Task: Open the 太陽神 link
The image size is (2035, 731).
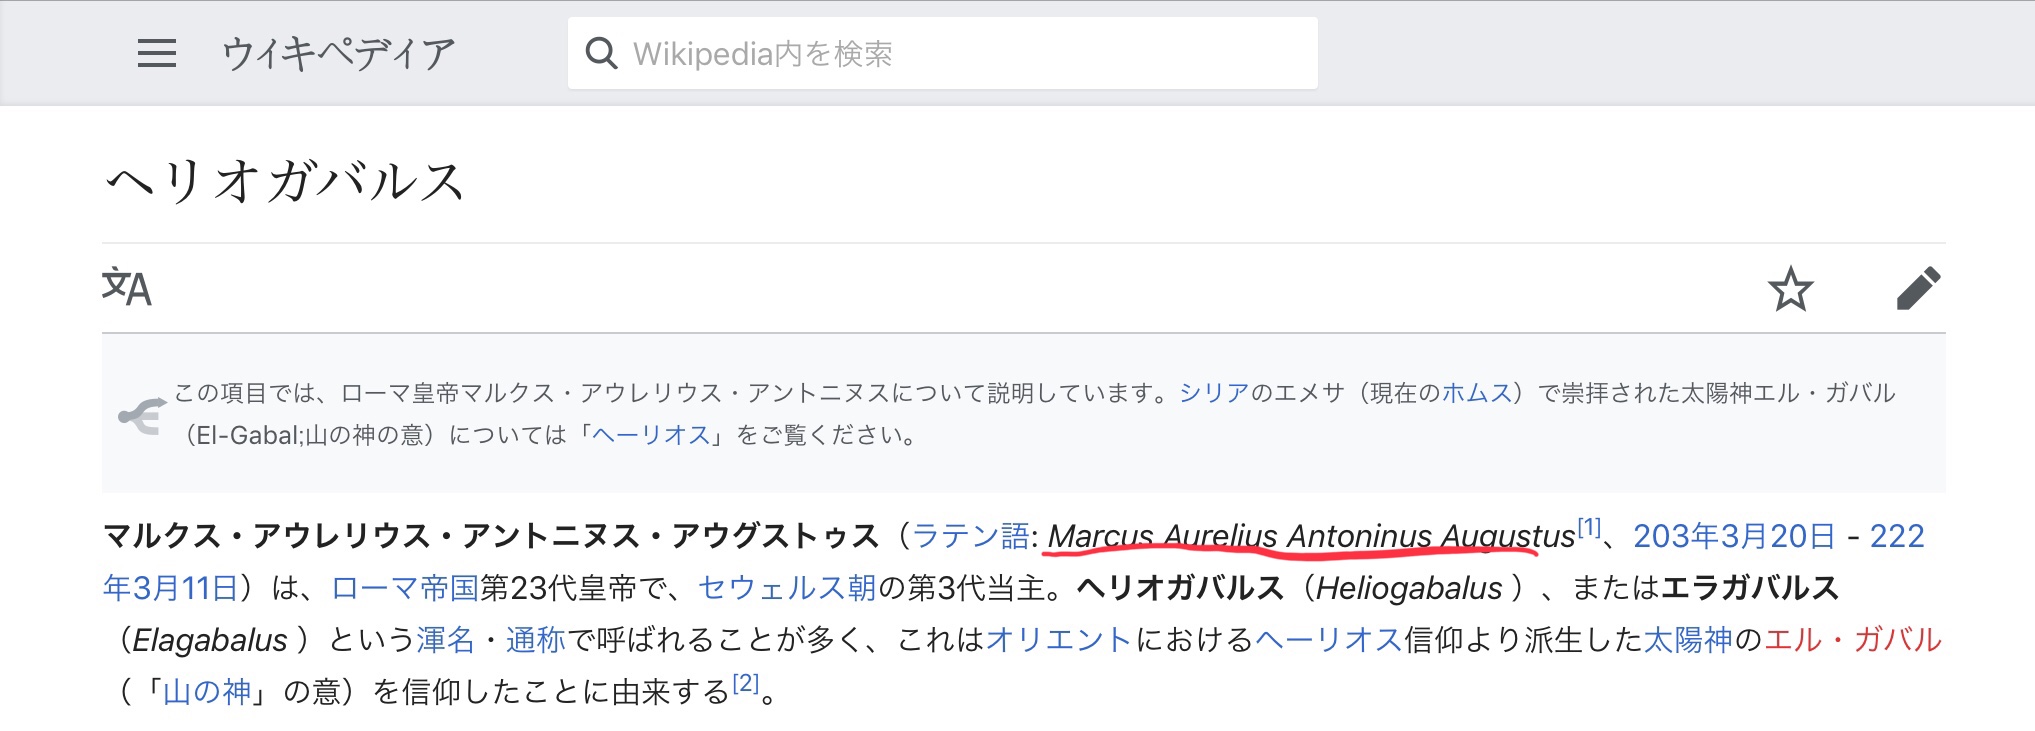Action: (x=1688, y=640)
